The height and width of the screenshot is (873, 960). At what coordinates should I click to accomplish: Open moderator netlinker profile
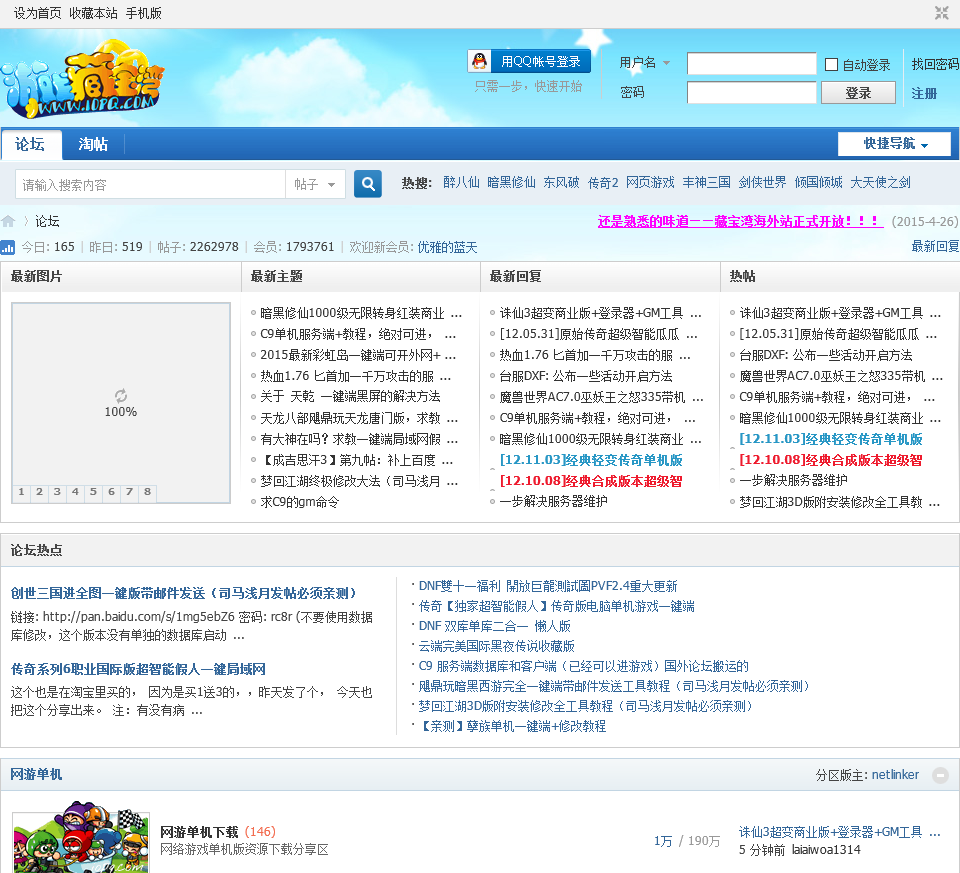895,774
